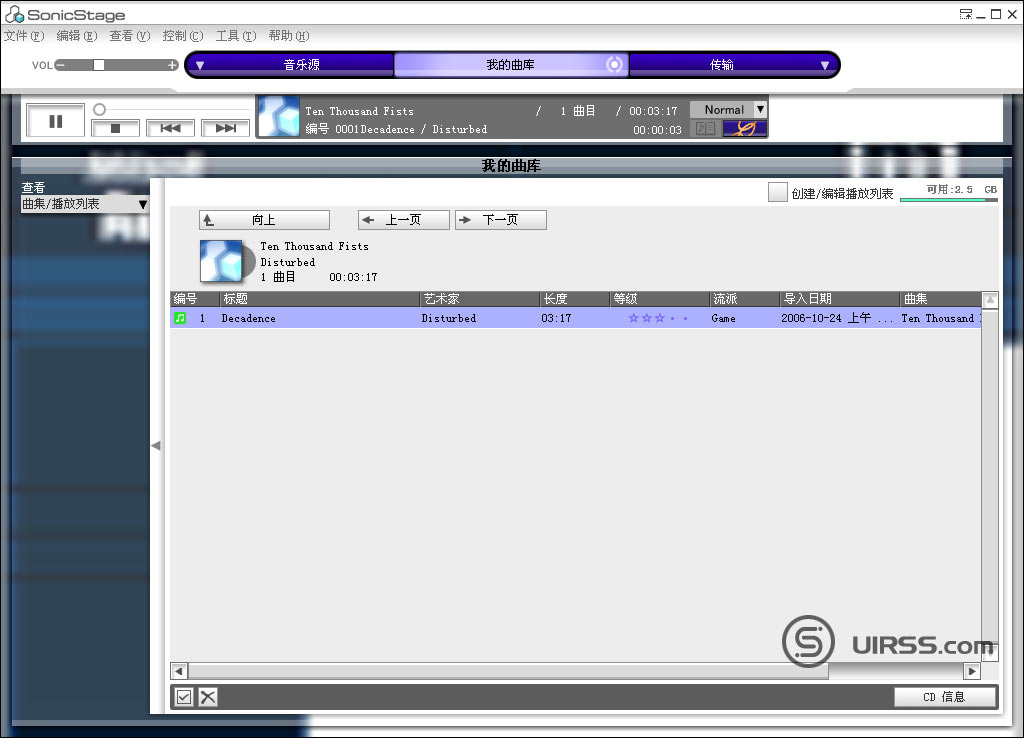Viewport: 1024px width, 738px height.
Task: Open the CD 信息 button
Action: (x=944, y=697)
